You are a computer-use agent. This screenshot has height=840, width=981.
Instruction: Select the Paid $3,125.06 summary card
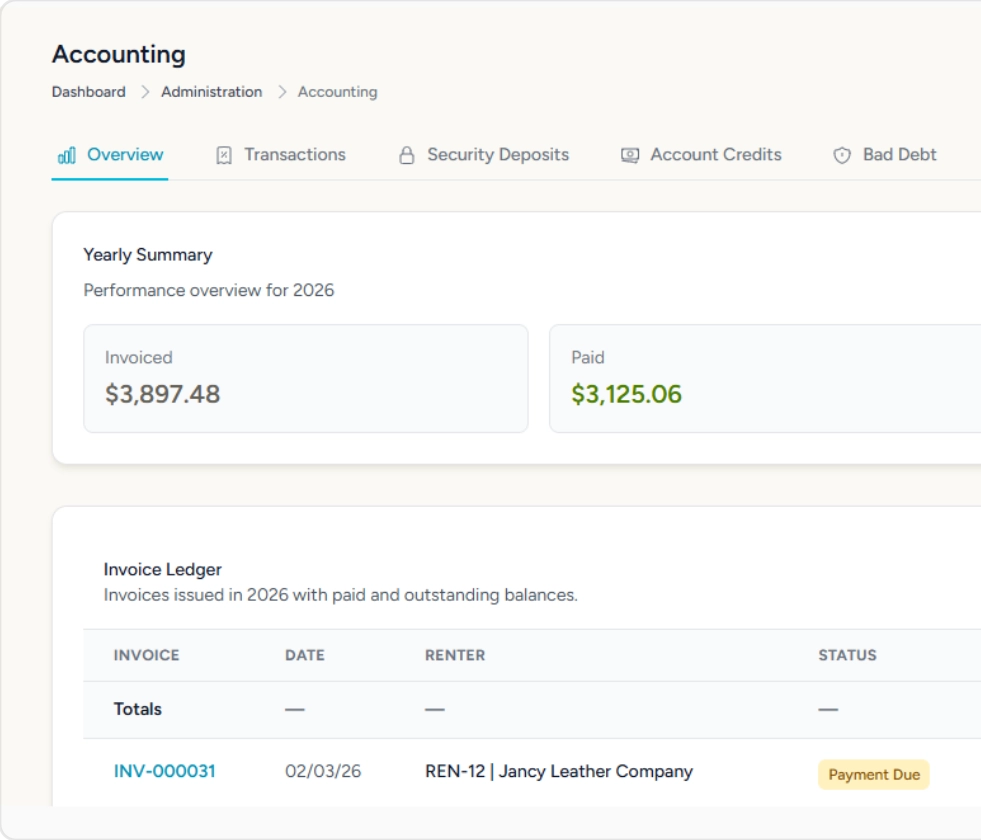[x=764, y=378]
